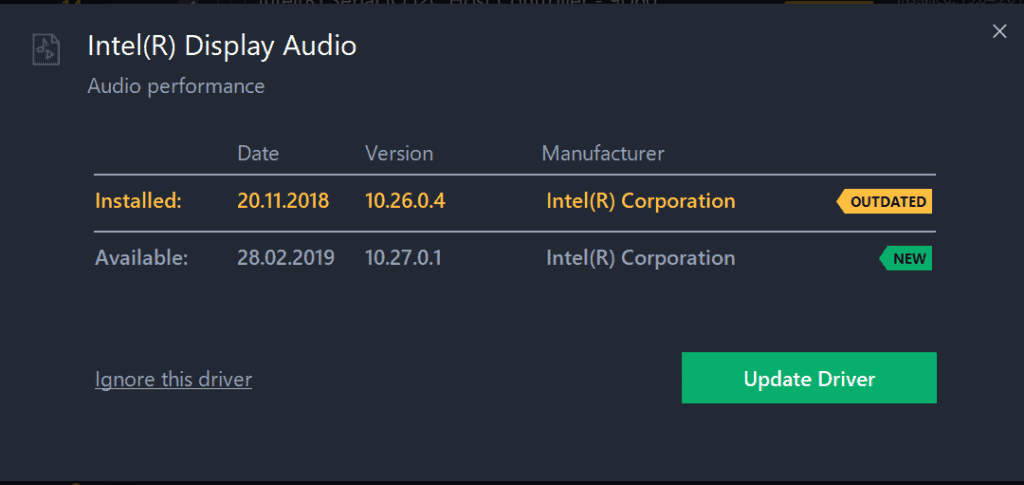Click the Audio performance subtitle
This screenshot has height=485, width=1024.
pyautogui.click(x=176, y=86)
